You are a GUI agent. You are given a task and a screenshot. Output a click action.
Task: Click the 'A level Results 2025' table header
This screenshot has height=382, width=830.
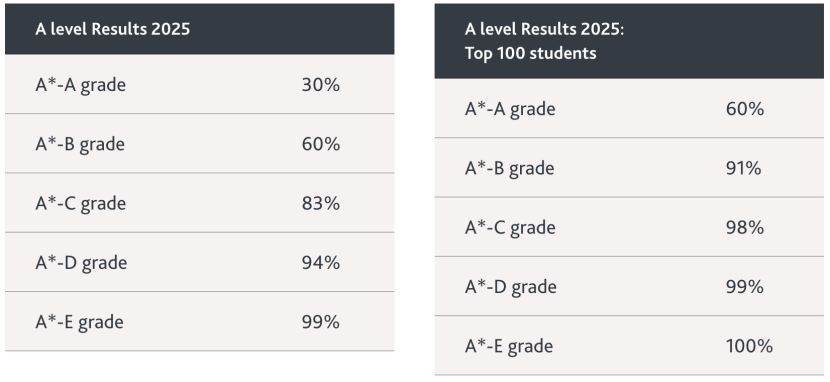pyautogui.click(x=200, y=29)
